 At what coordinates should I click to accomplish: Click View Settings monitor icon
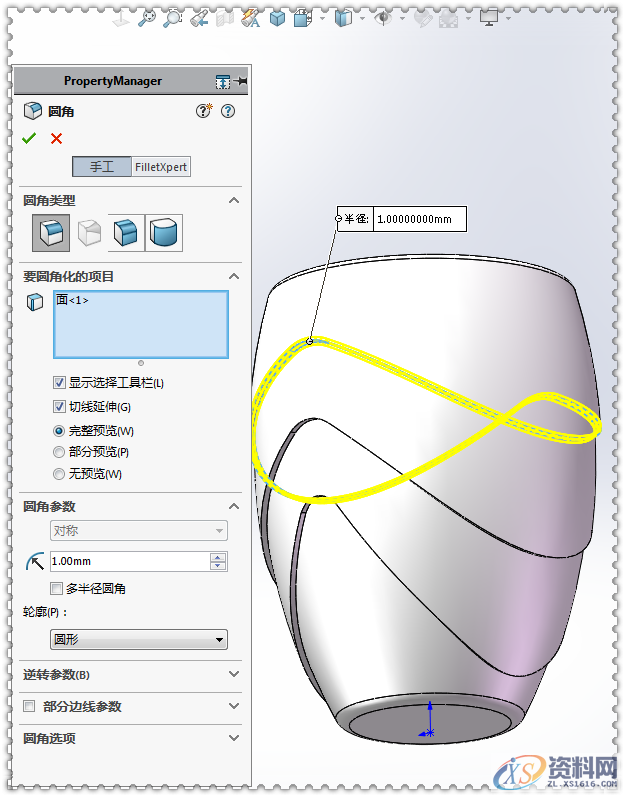tap(489, 19)
